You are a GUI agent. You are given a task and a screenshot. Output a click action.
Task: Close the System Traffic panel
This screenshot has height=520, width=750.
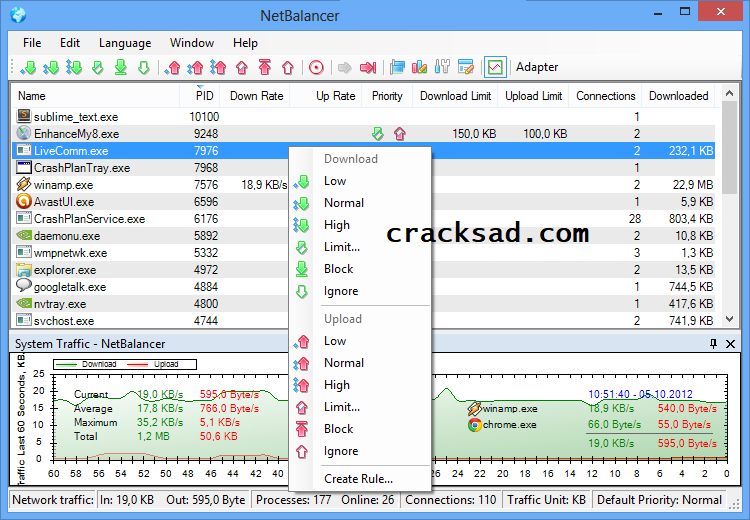[x=730, y=343]
